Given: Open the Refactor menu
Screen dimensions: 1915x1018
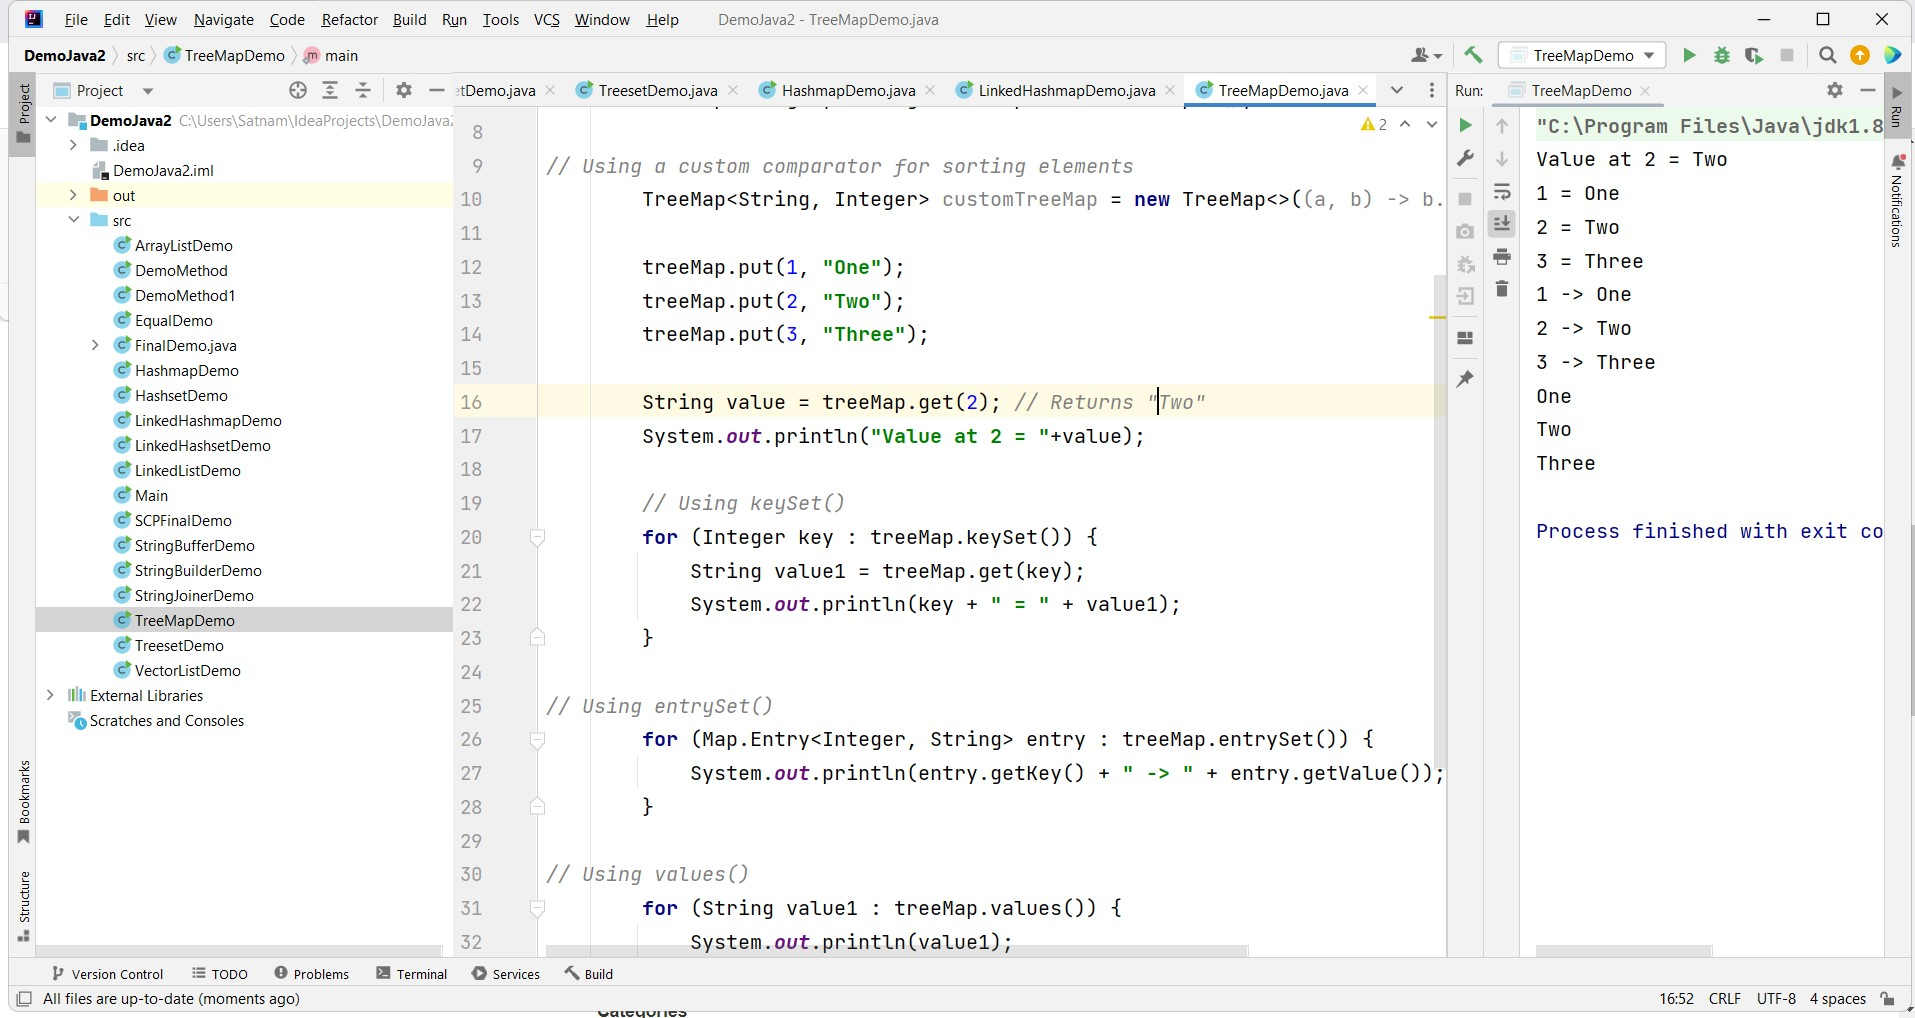Looking at the screenshot, I should (349, 20).
